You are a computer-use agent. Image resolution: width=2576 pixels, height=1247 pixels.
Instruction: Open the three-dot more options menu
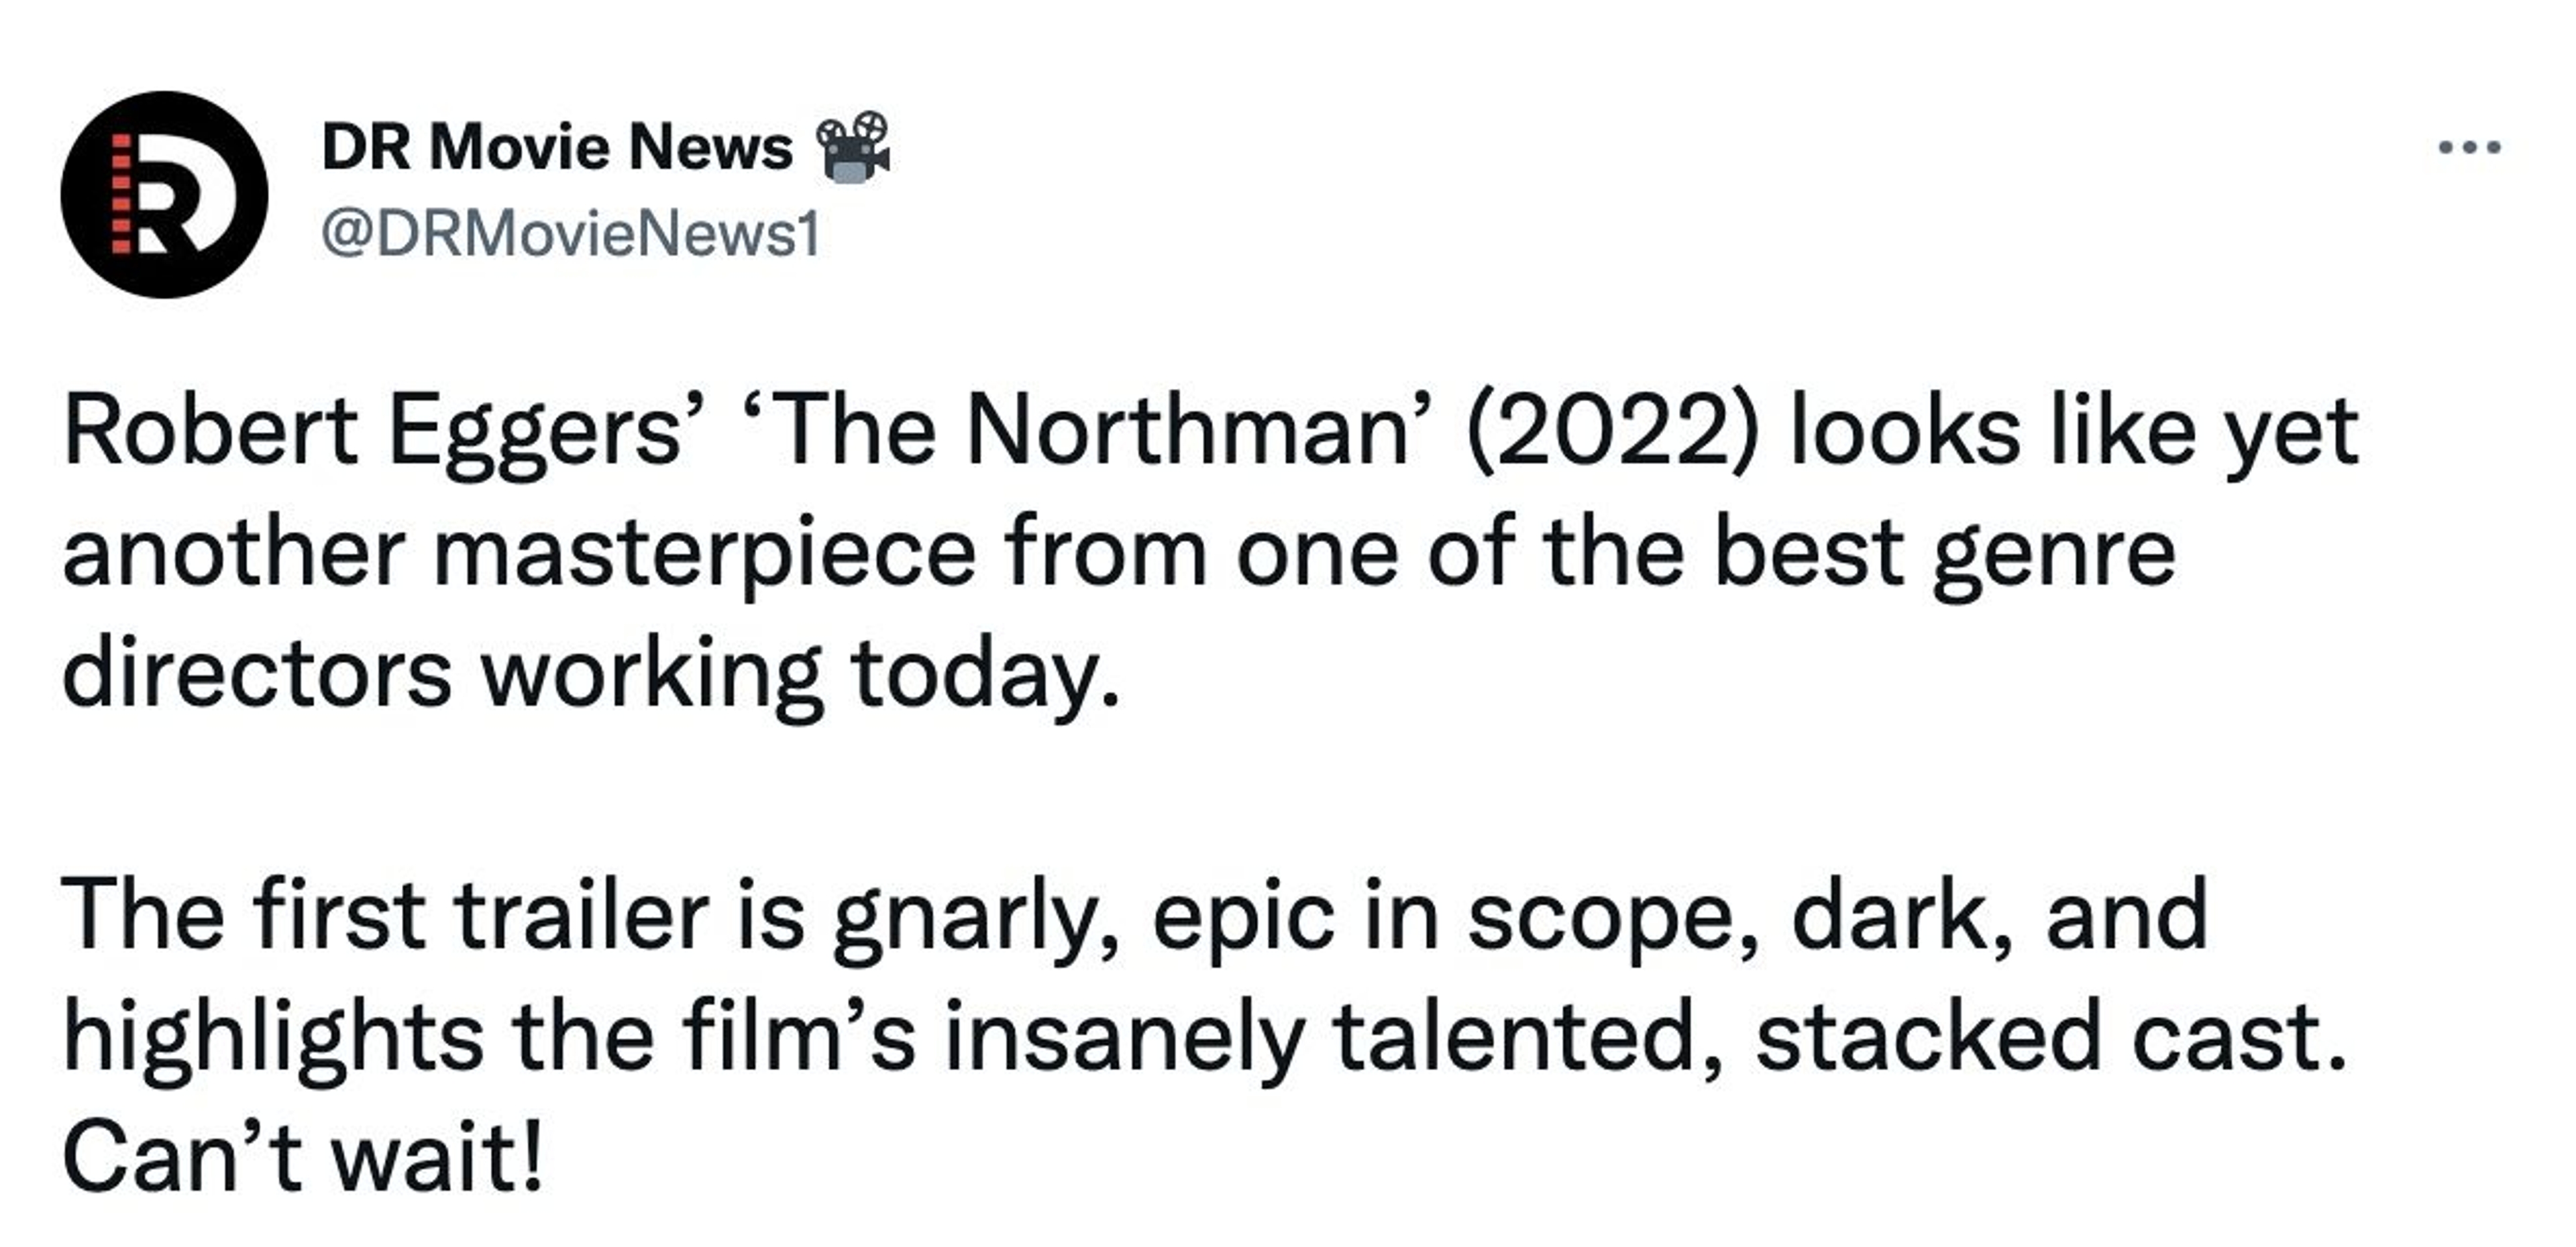[x=2469, y=148]
